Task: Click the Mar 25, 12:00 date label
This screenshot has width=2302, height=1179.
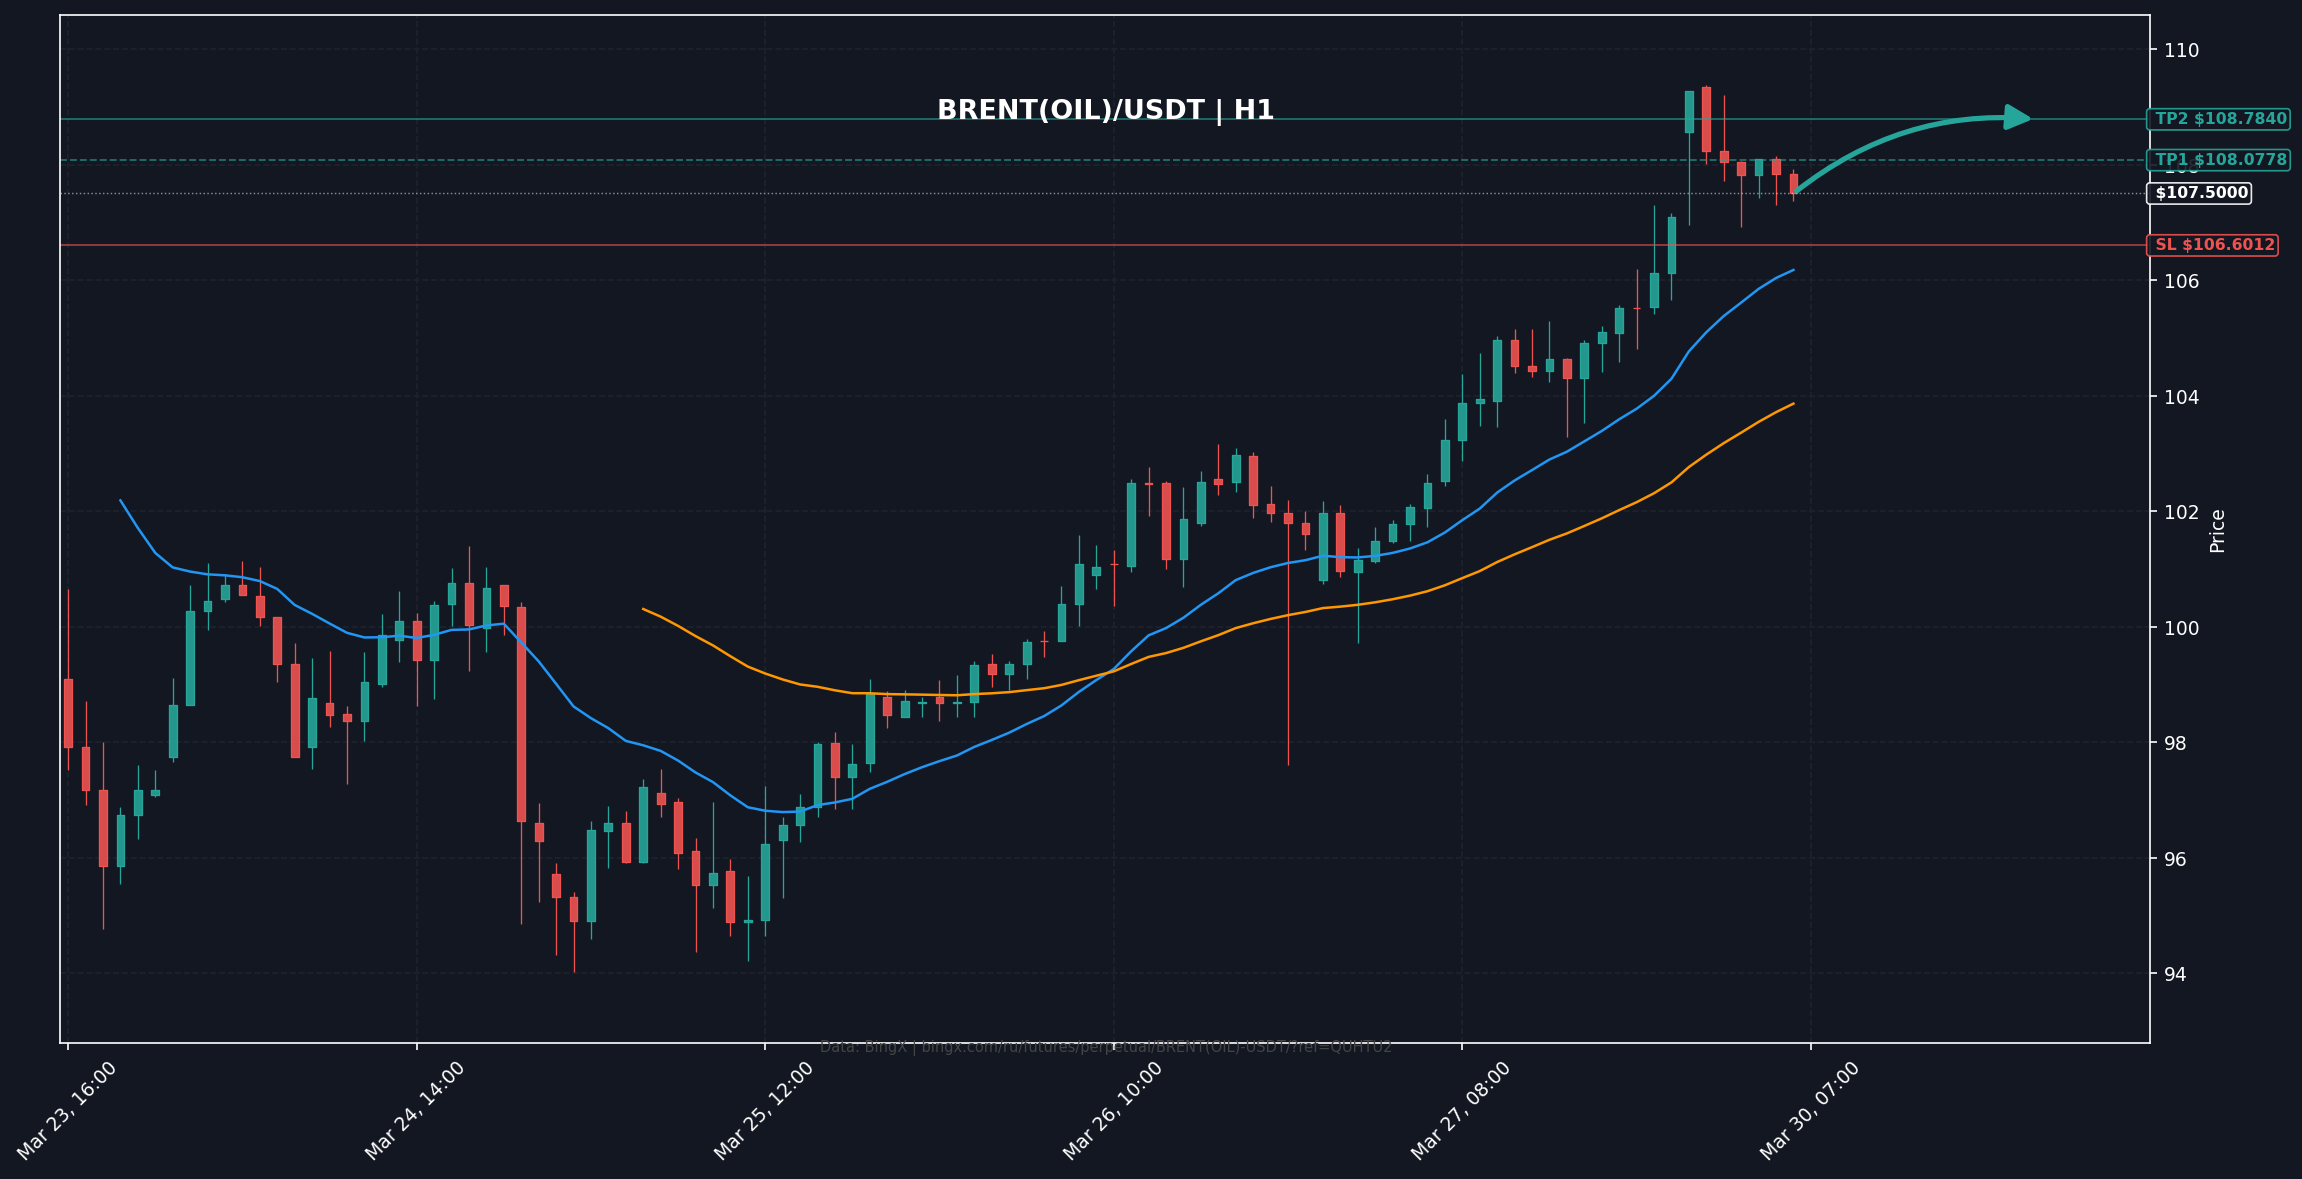Action: [764, 1111]
